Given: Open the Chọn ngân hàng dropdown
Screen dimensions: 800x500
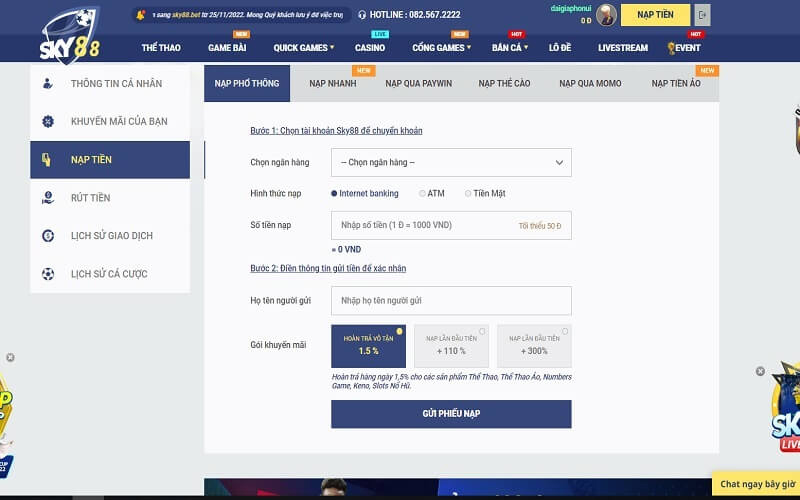Looking at the screenshot, I should coord(451,162).
